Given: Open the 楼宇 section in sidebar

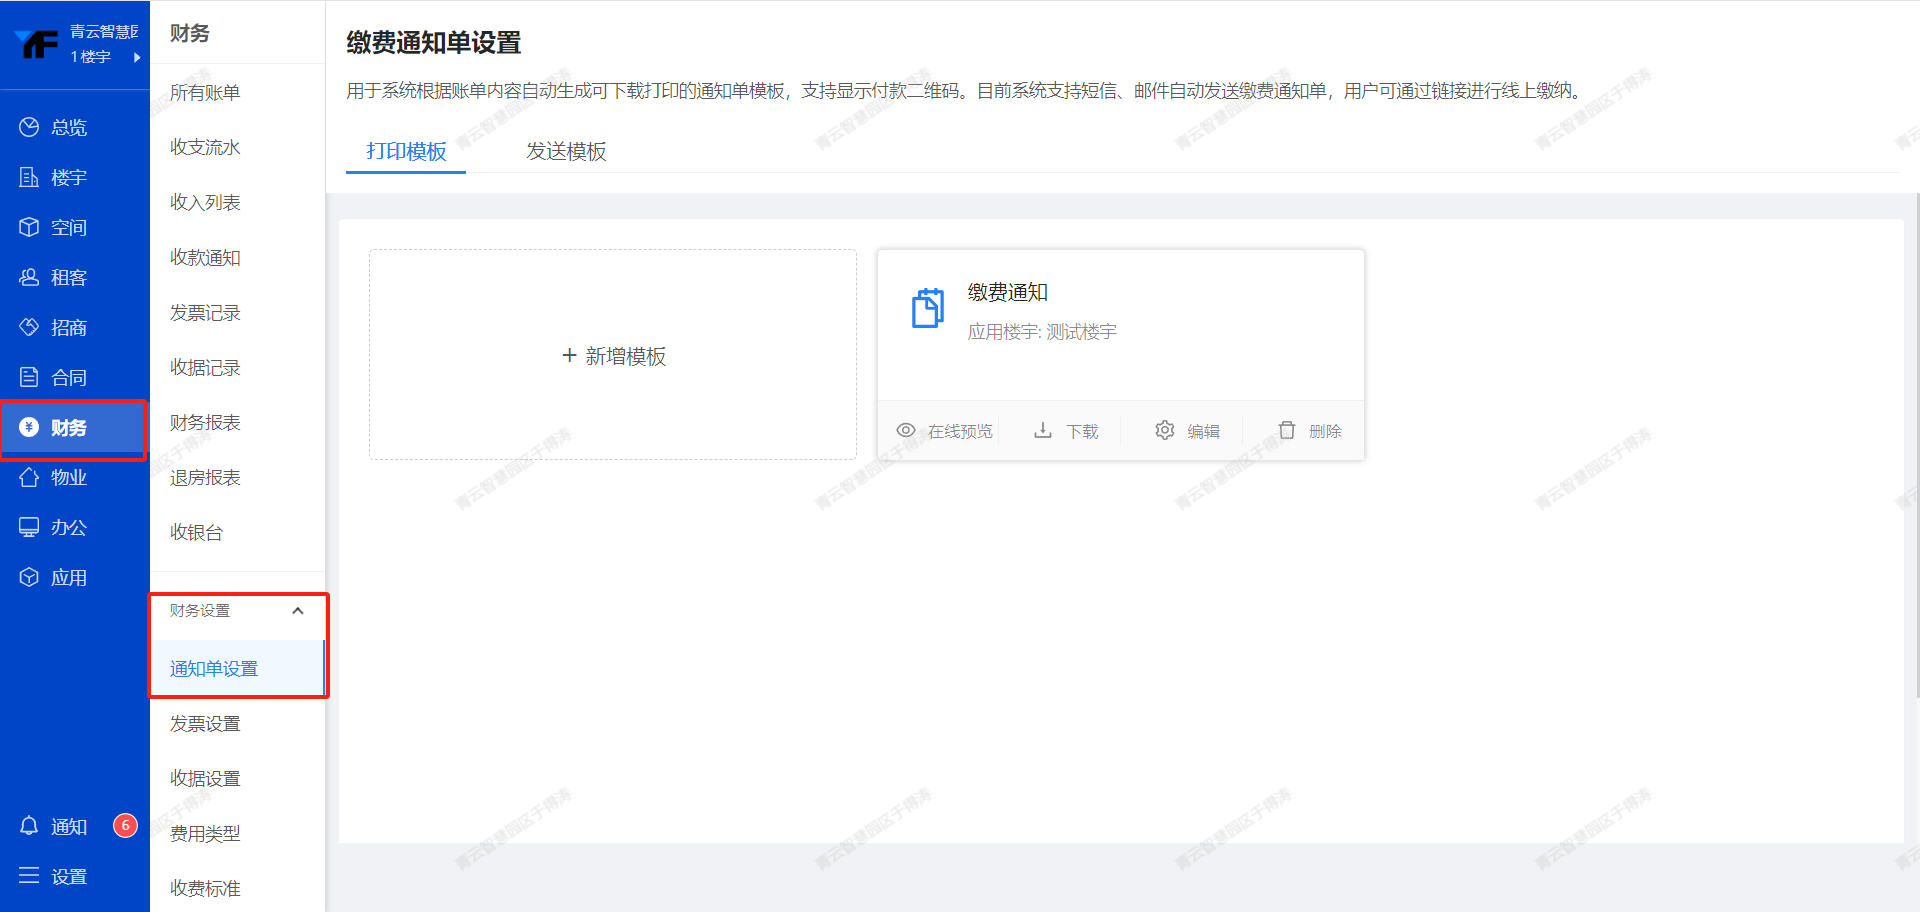Looking at the screenshot, I should (68, 177).
